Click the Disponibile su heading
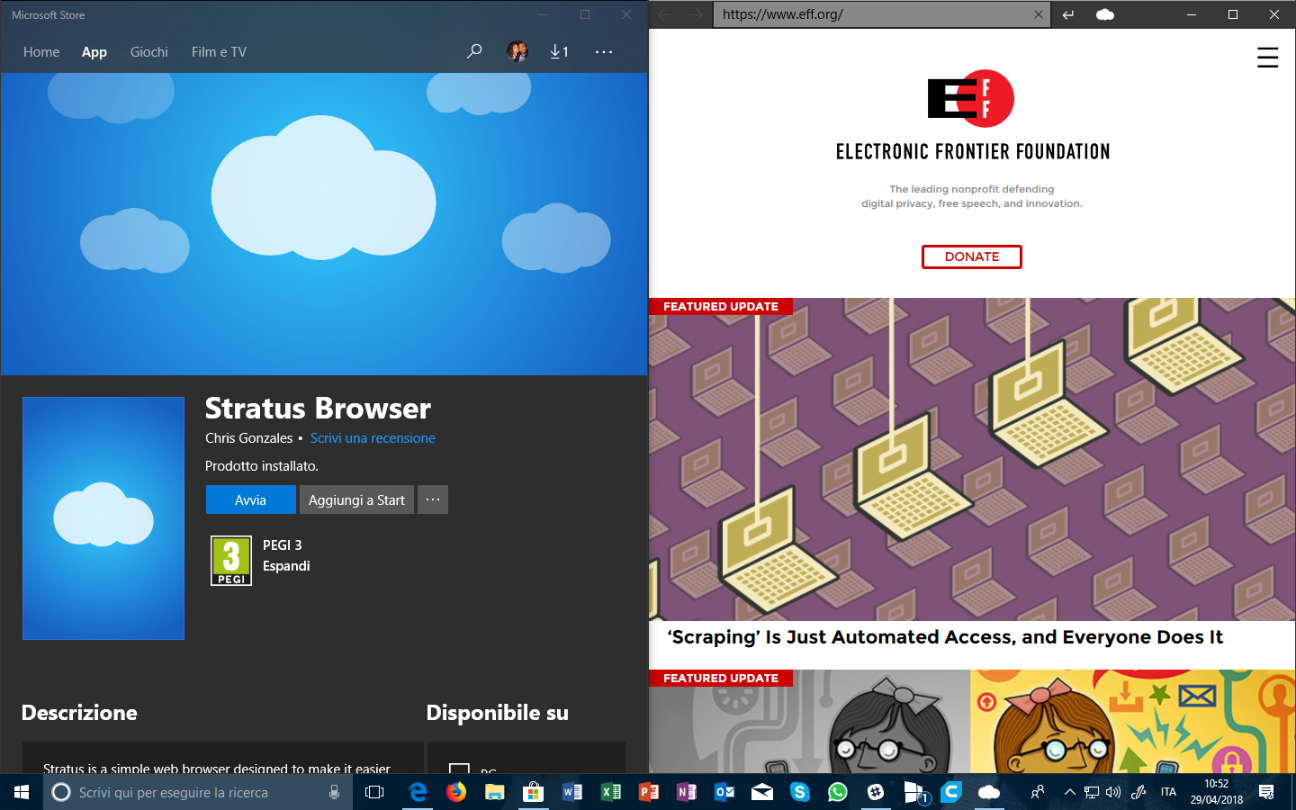The width and height of the screenshot is (1296, 810). [497, 713]
